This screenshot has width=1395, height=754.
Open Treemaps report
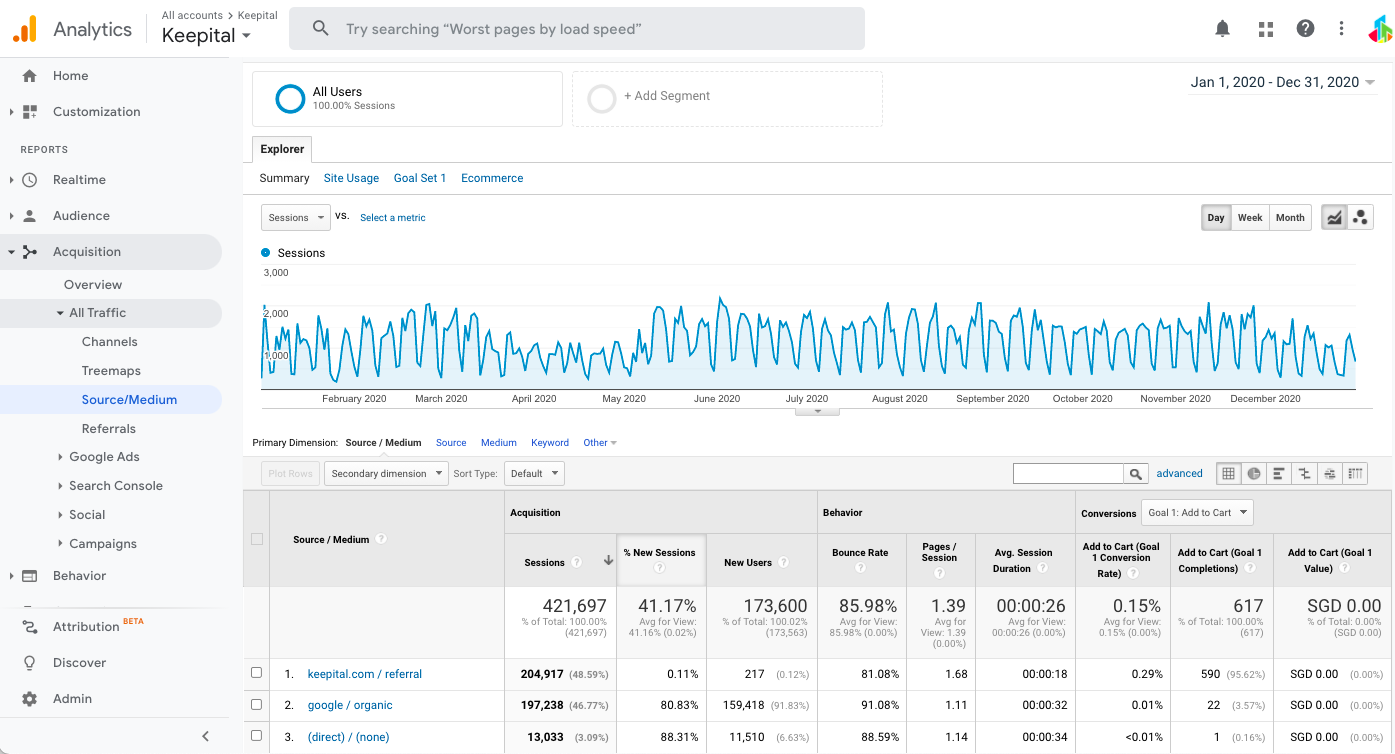(111, 371)
